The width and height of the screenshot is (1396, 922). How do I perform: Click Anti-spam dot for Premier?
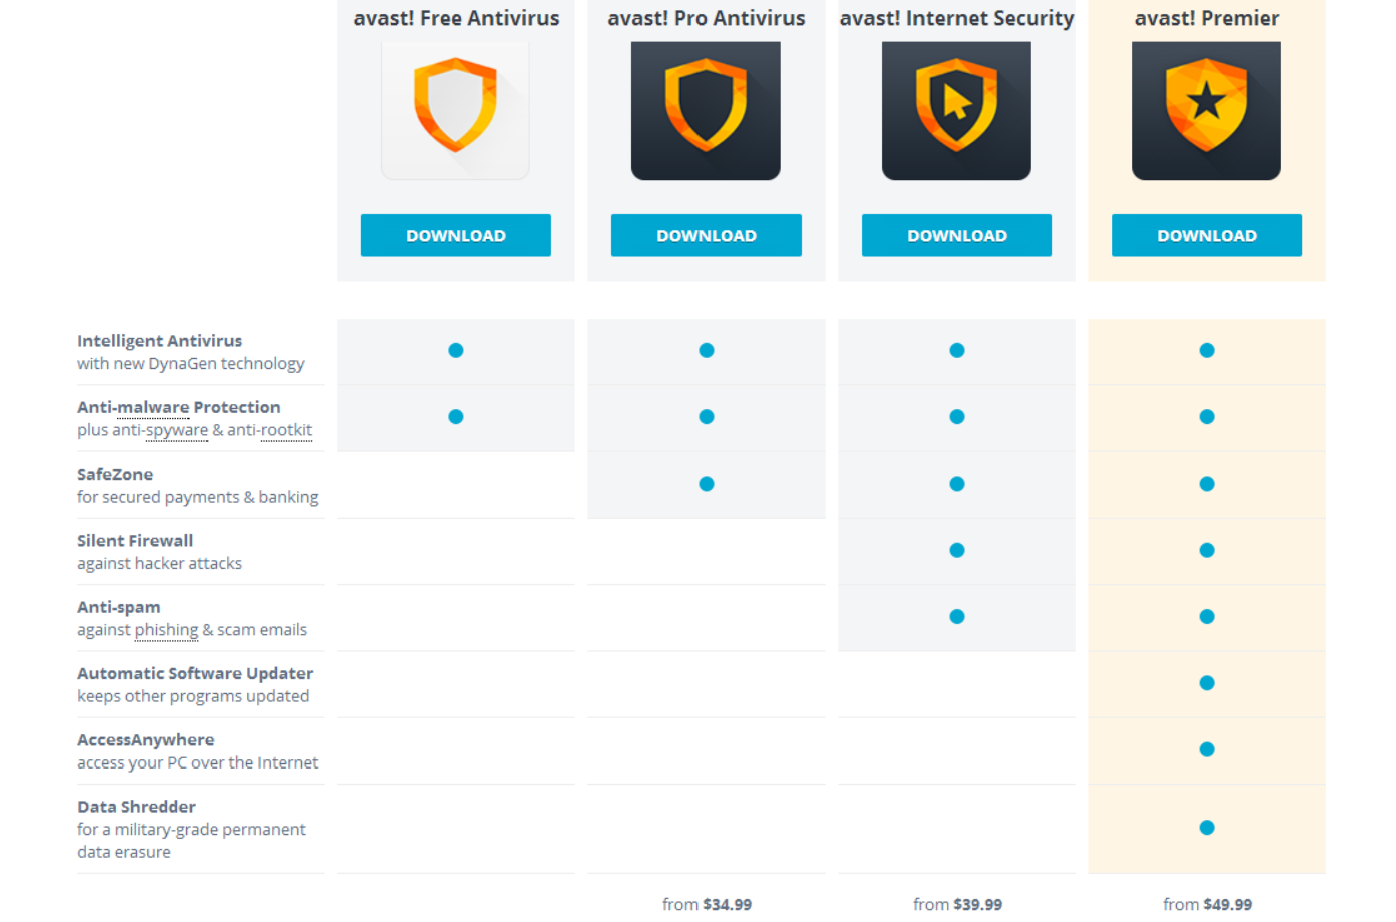pyautogui.click(x=1207, y=617)
